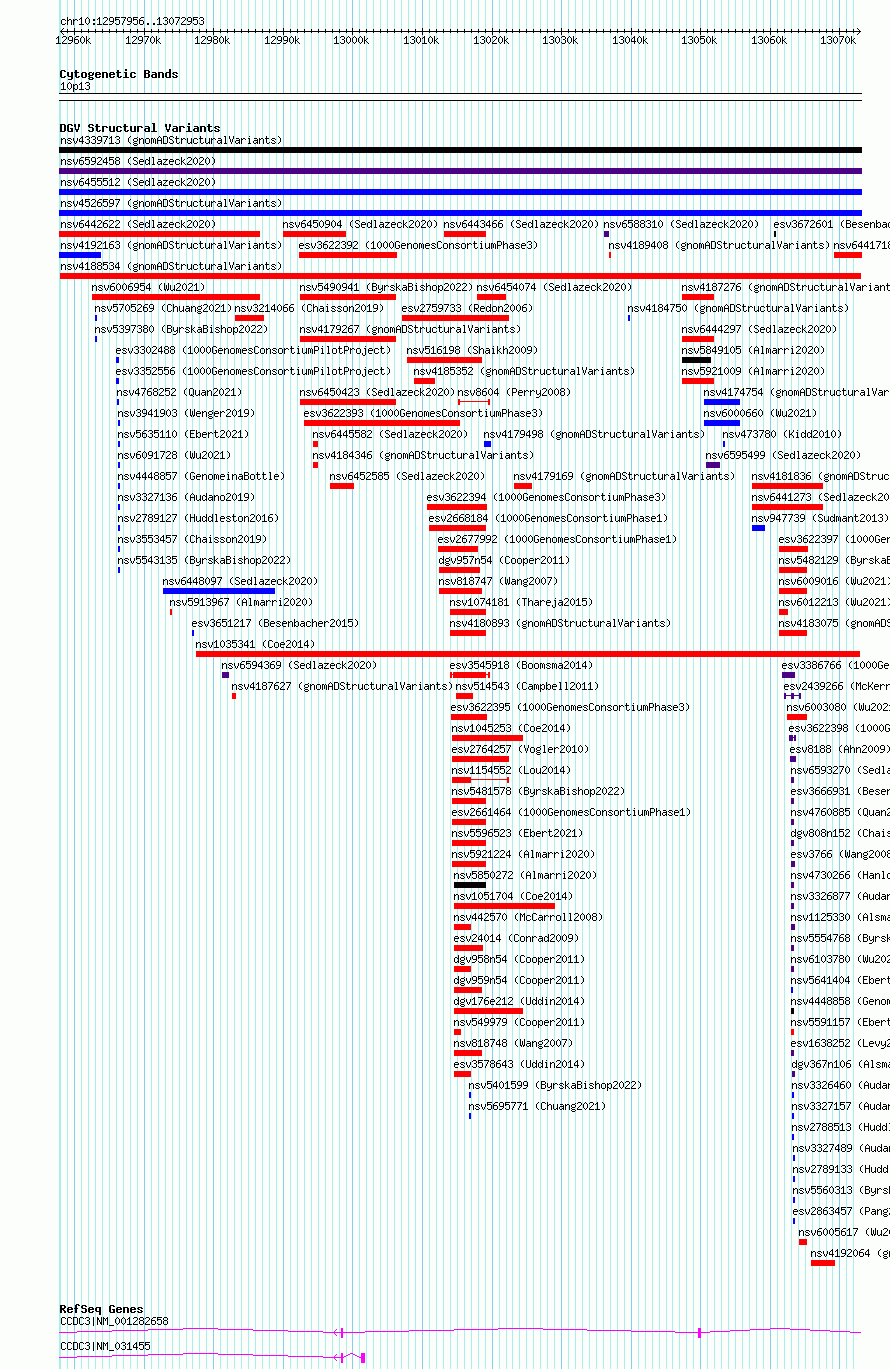Click nsv4448857 (GenomeinaBottle) label
Viewport: 890px width, 1369px height.
coord(200,476)
